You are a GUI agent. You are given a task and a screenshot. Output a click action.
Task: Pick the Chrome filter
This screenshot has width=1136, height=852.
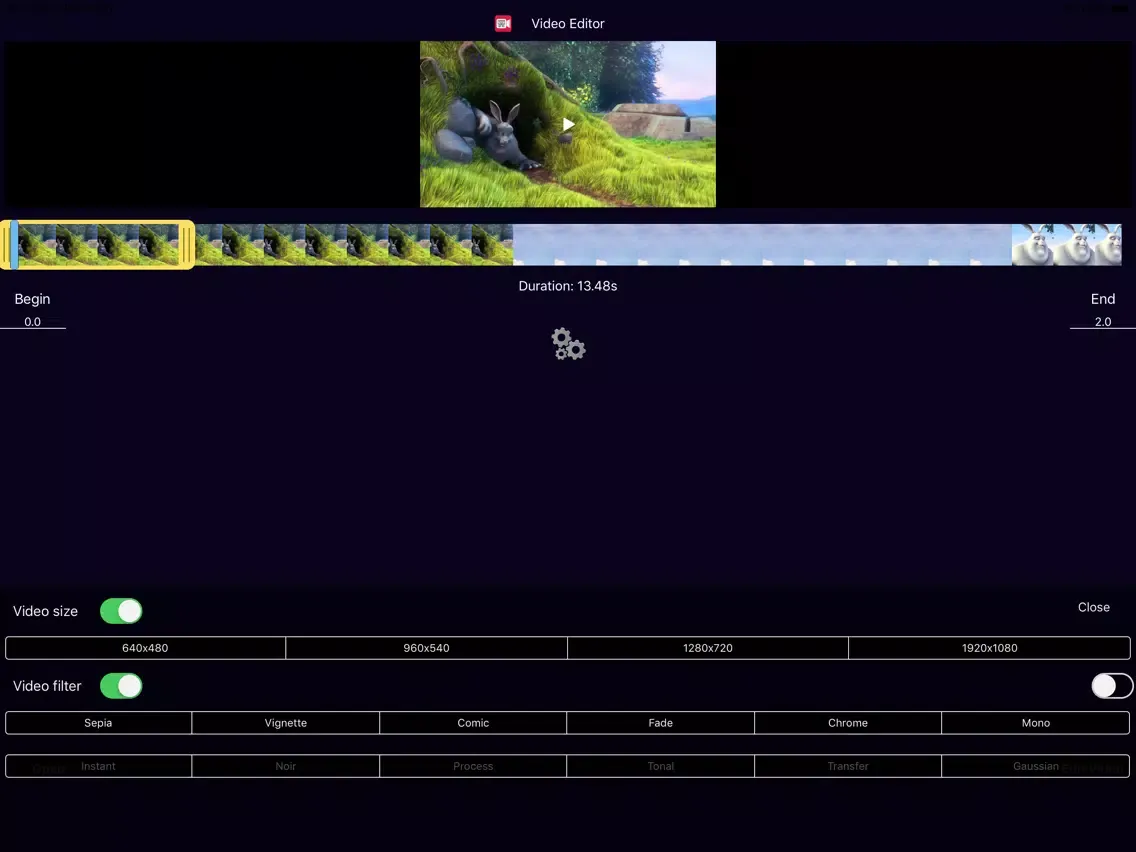point(848,722)
